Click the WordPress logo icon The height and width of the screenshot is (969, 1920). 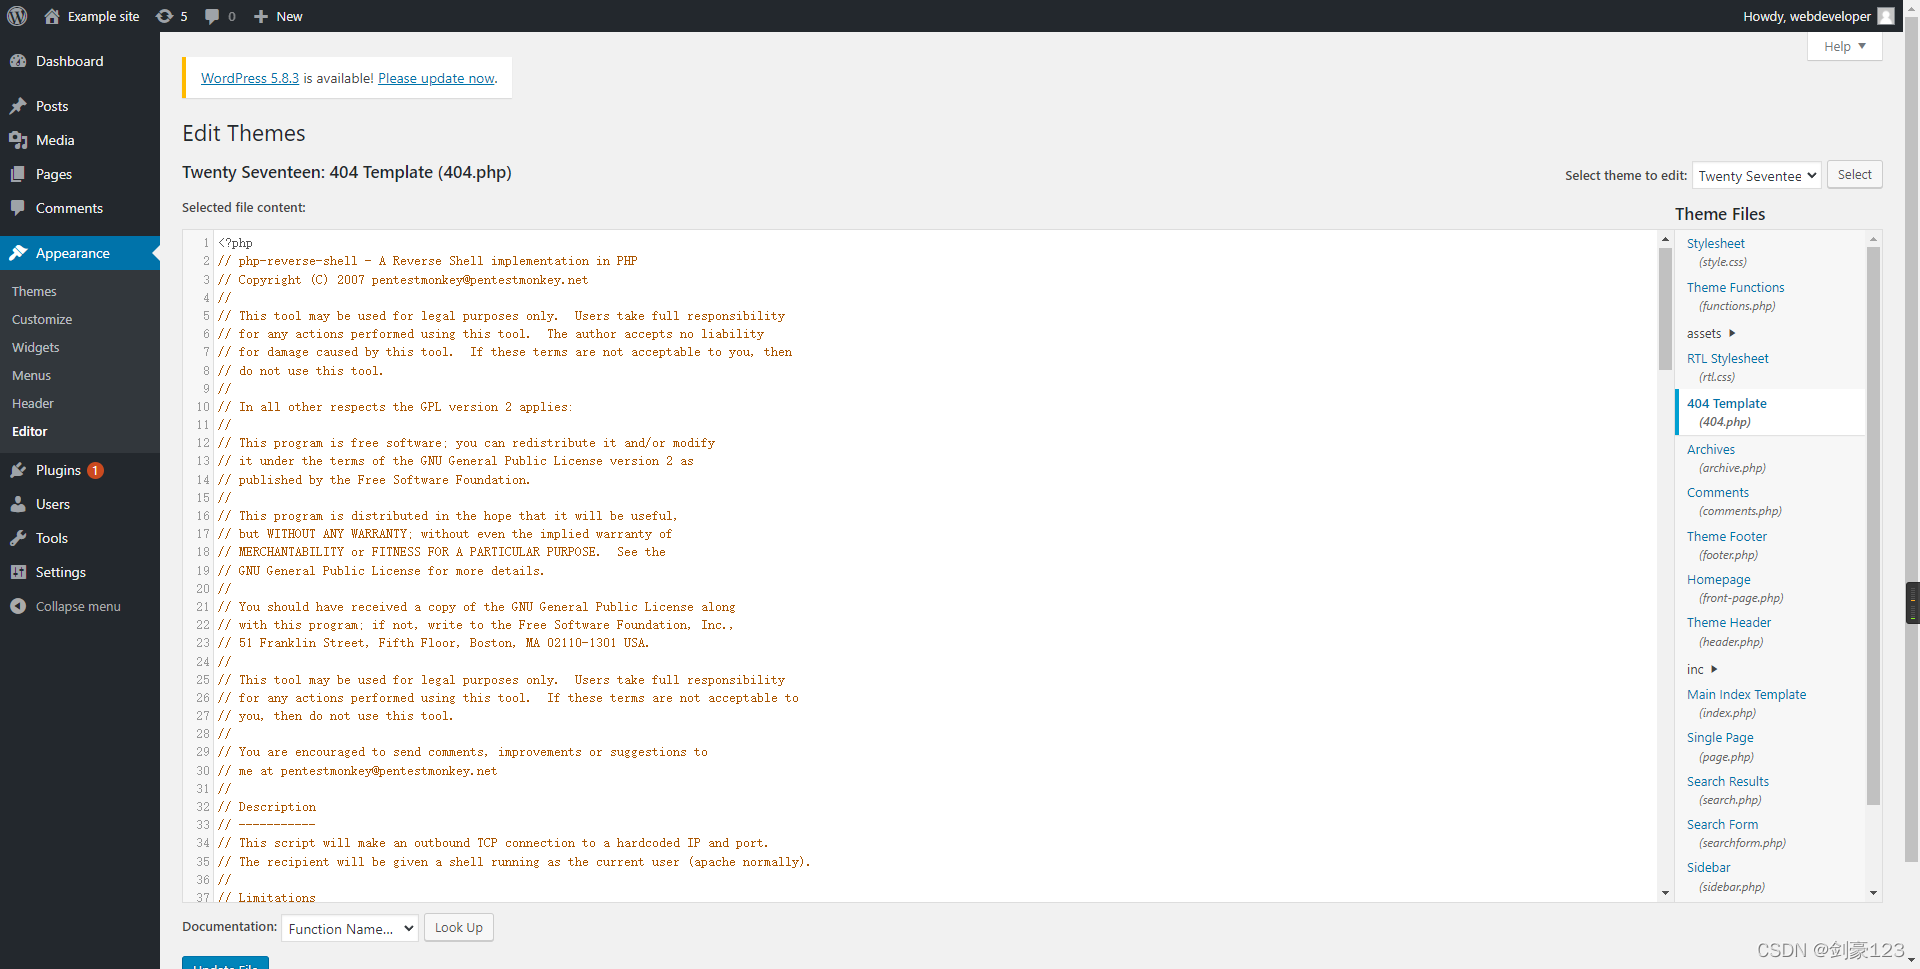pos(17,16)
